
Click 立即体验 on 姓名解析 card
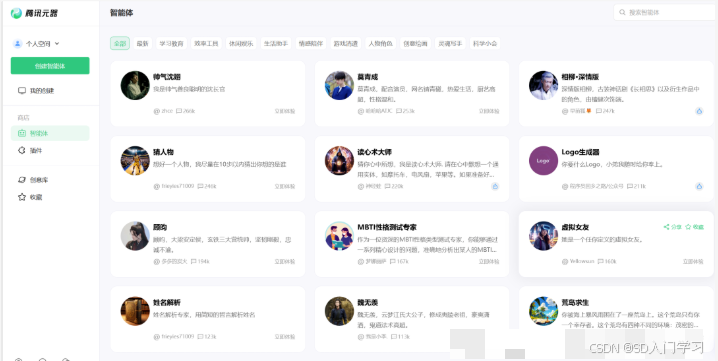(285, 337)
